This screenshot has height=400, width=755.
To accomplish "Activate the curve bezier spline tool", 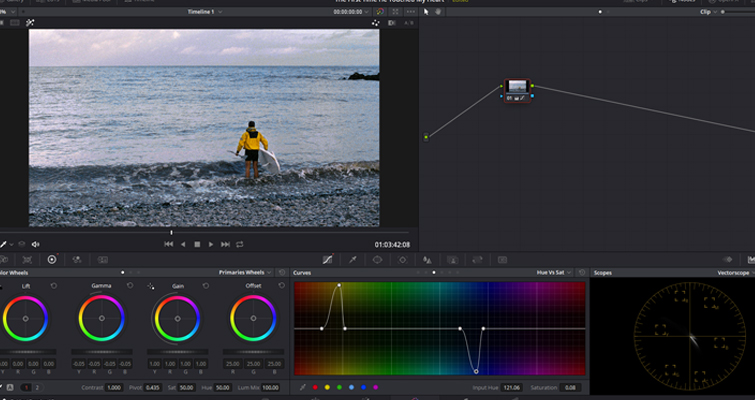I will click(x=302, y=387).
